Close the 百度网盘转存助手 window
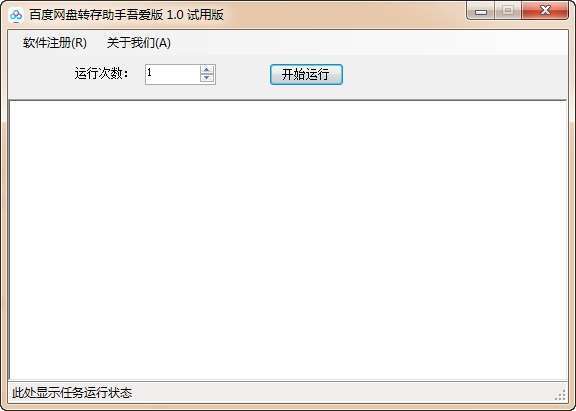This screenshot has height=411, width=576. point(545,11)
